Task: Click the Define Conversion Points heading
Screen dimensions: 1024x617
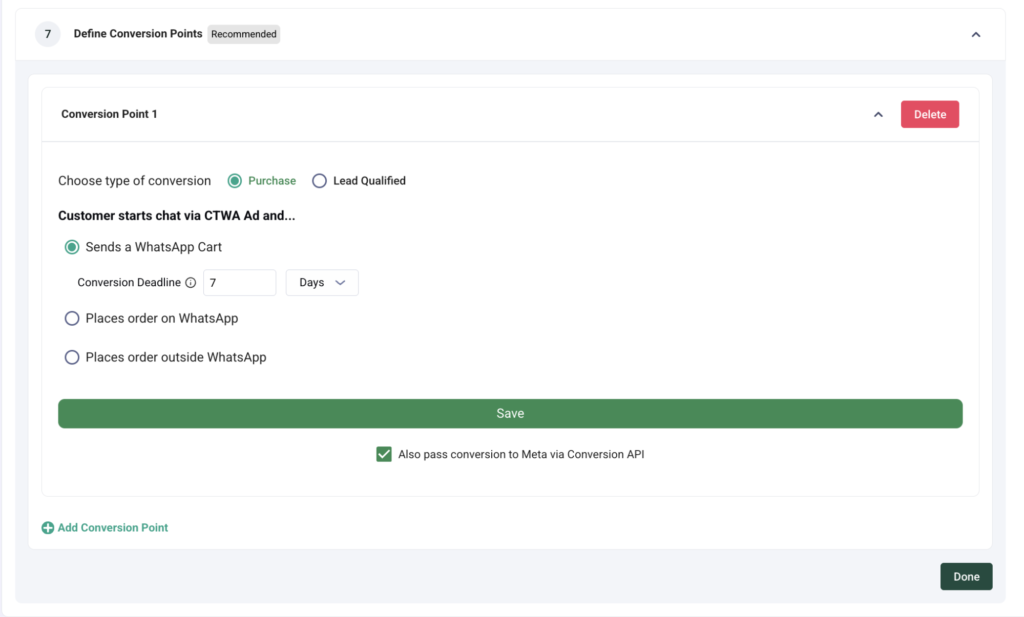Action: tap(138, 33)
